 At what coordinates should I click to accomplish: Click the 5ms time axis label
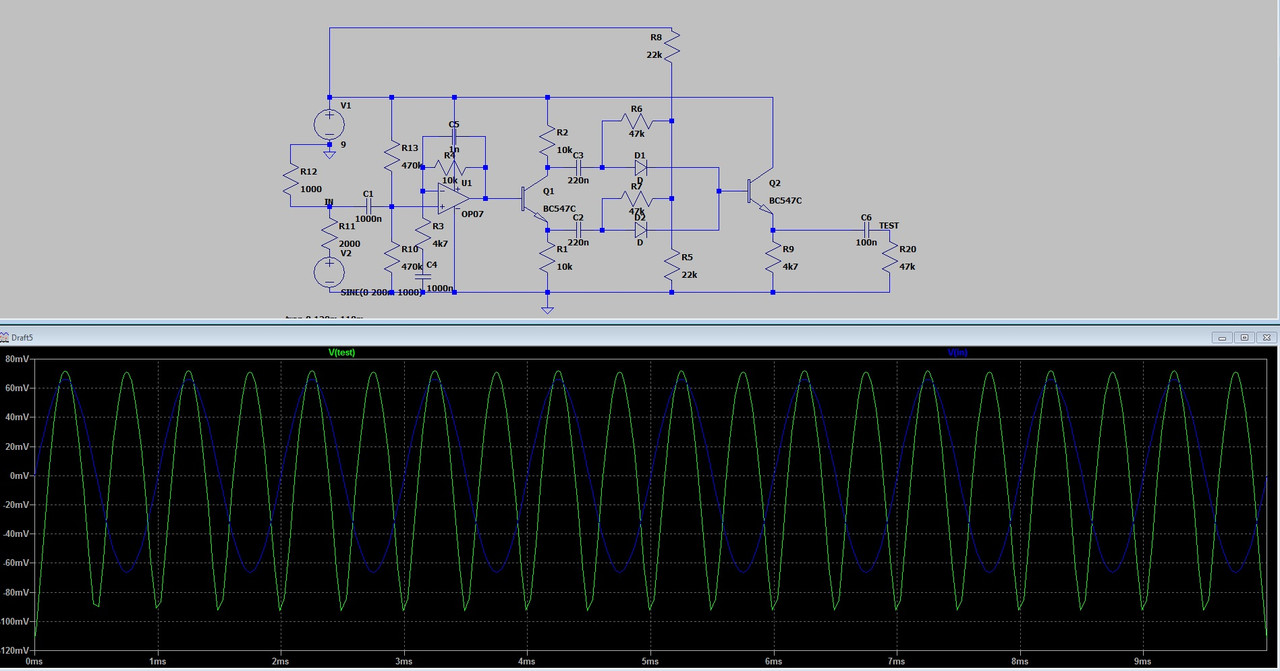[x=650, y=662]
